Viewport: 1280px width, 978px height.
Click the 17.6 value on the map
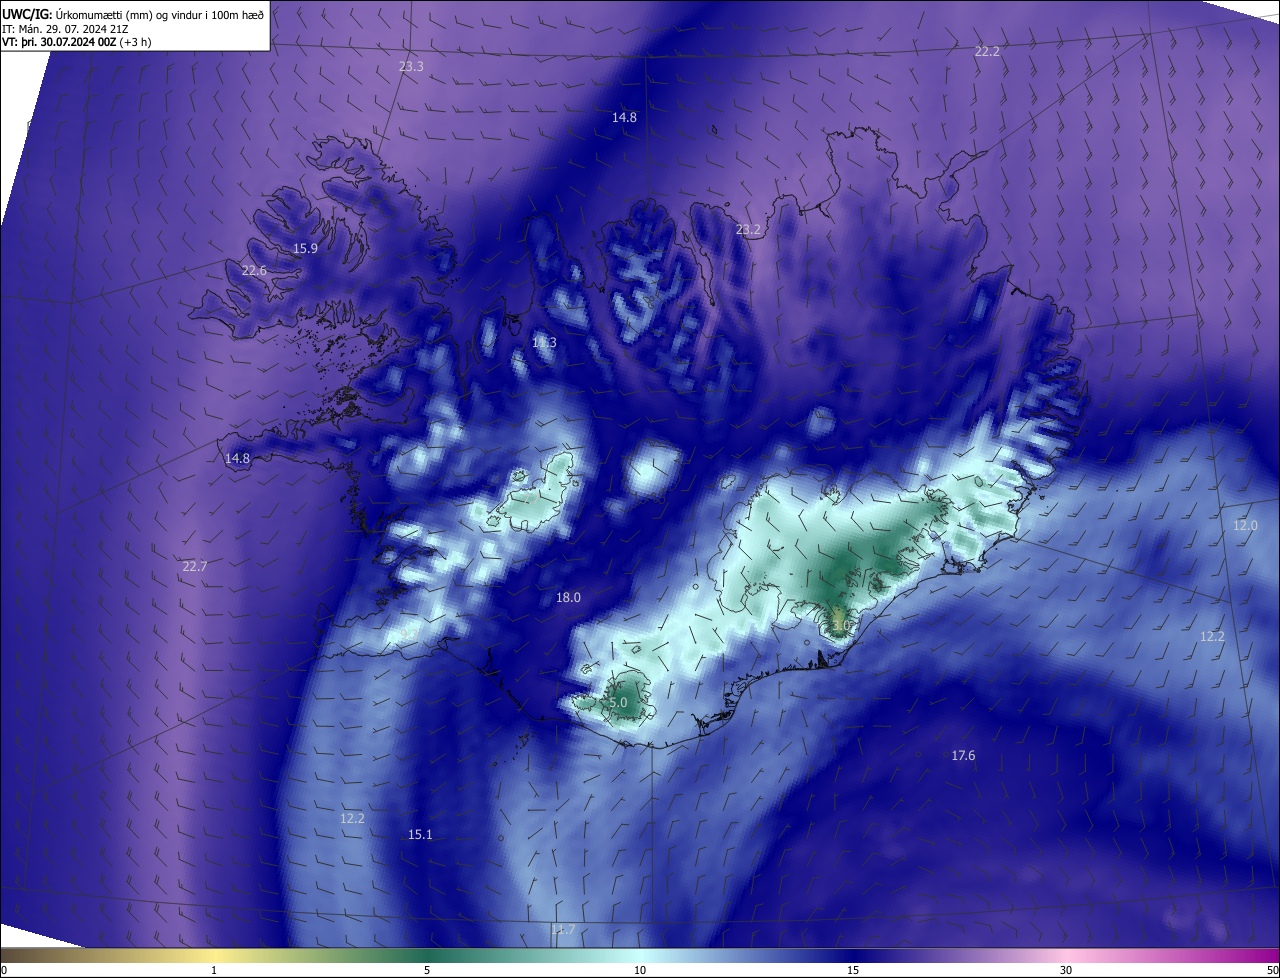pos(963,755)
